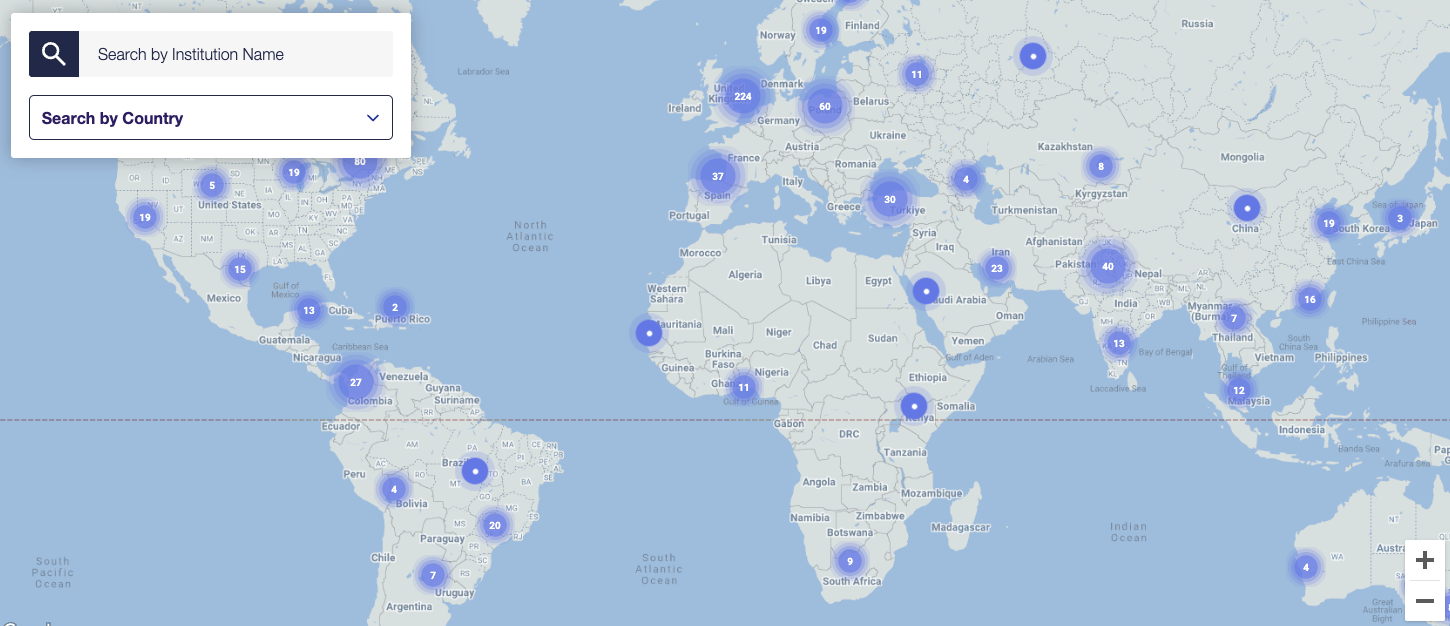1450x626 pixels.
Task: Select the 40 cluster near Pakistan
Action: [x=1107, y=266]
